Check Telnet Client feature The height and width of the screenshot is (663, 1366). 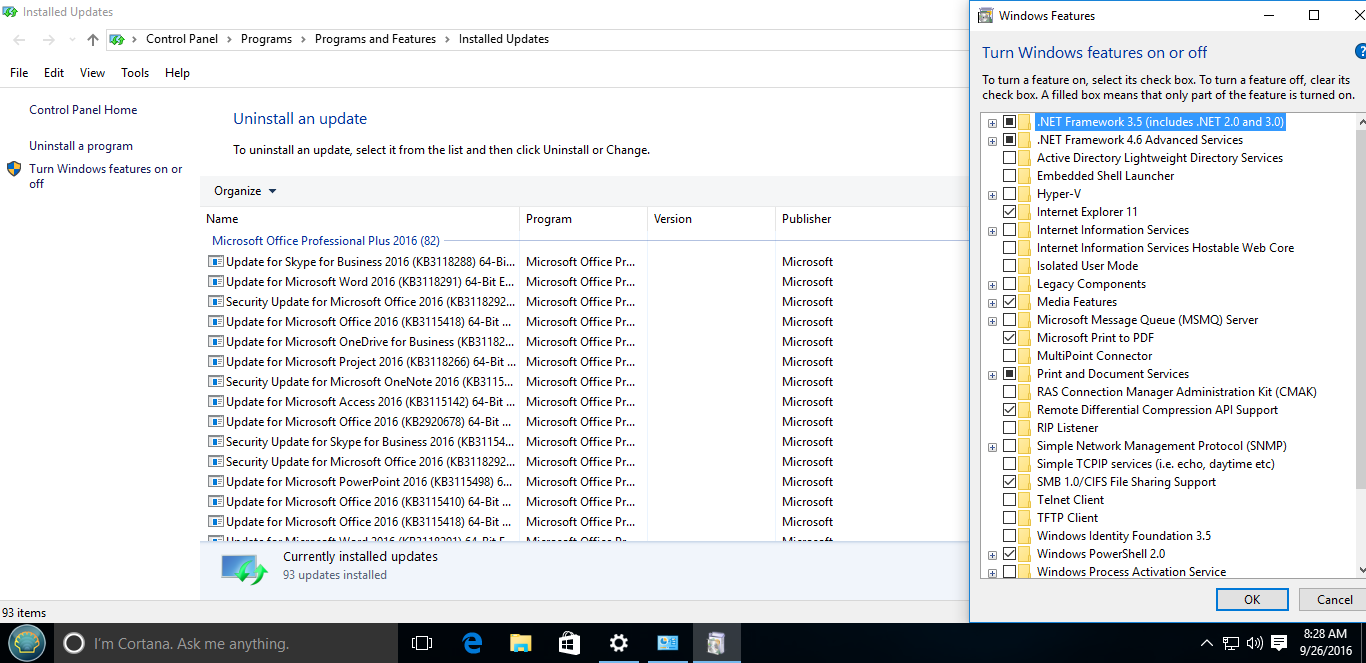pyautogui.click(x=1009, y=500)
